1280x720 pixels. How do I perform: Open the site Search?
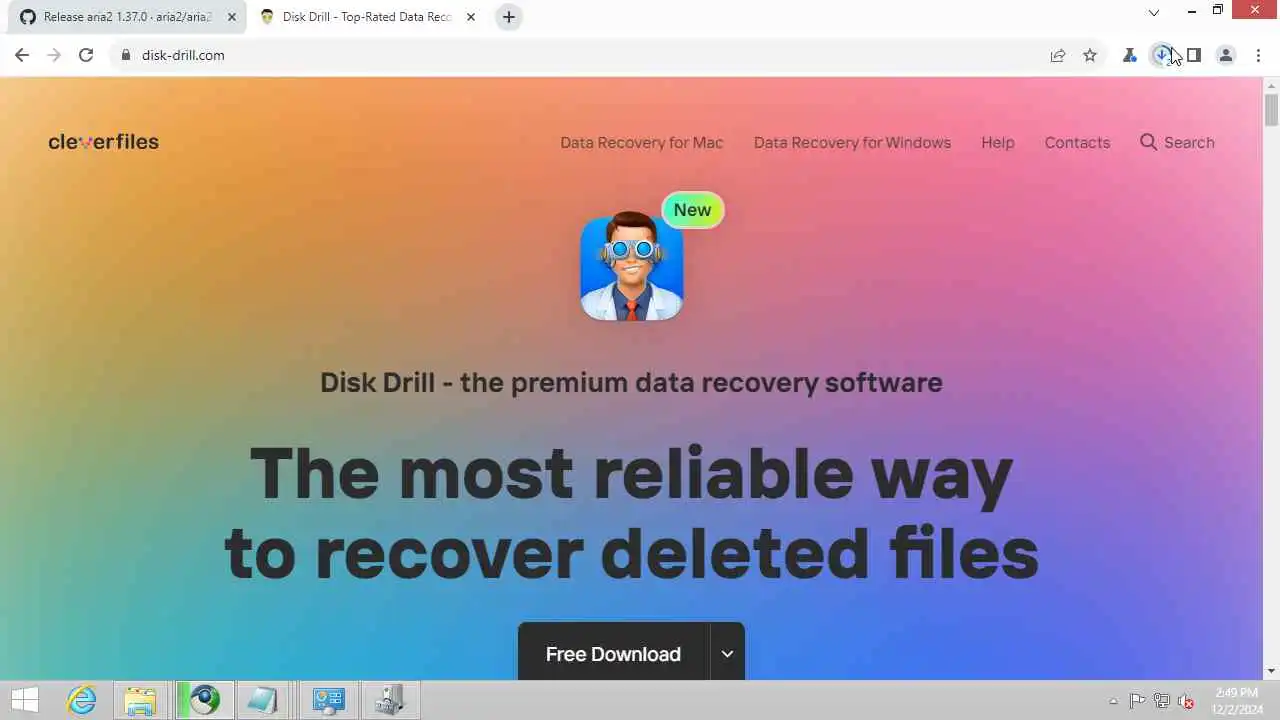1177,142
